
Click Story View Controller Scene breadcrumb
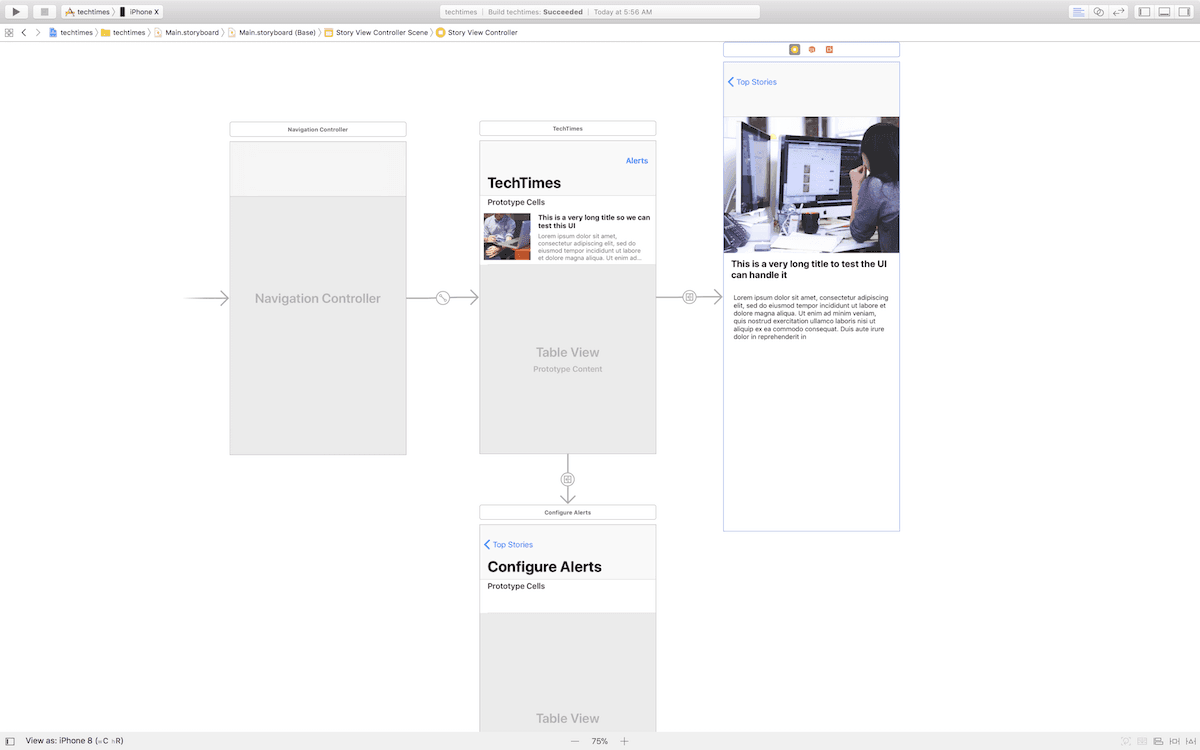[381, 31]
